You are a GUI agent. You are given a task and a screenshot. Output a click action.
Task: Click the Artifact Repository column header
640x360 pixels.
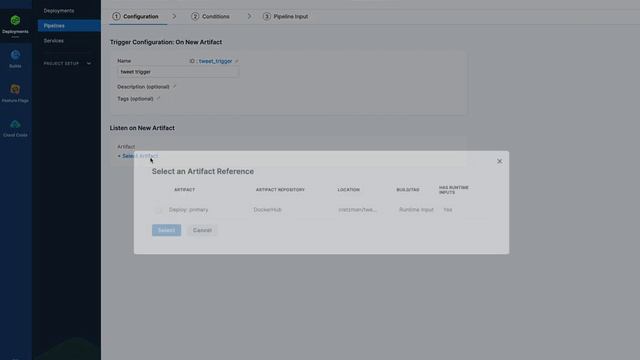coord(280,190)
